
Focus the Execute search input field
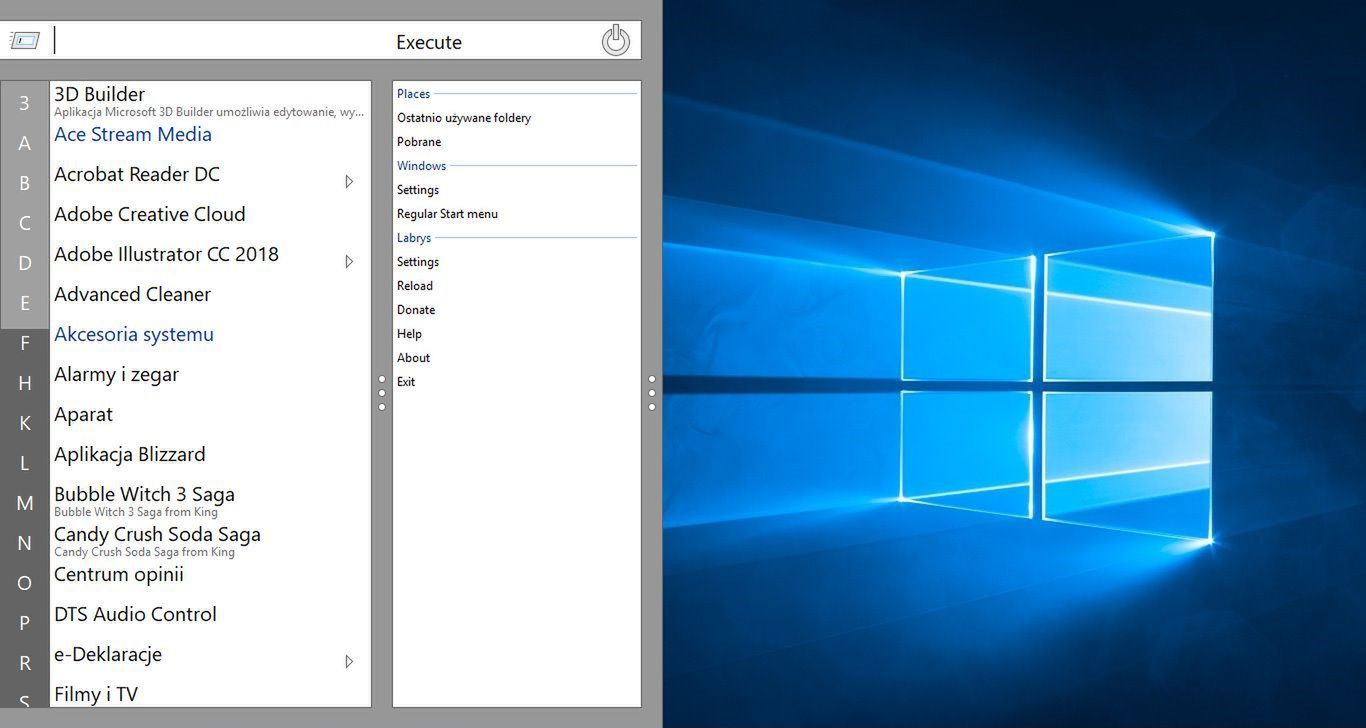[x=320, y=41]
